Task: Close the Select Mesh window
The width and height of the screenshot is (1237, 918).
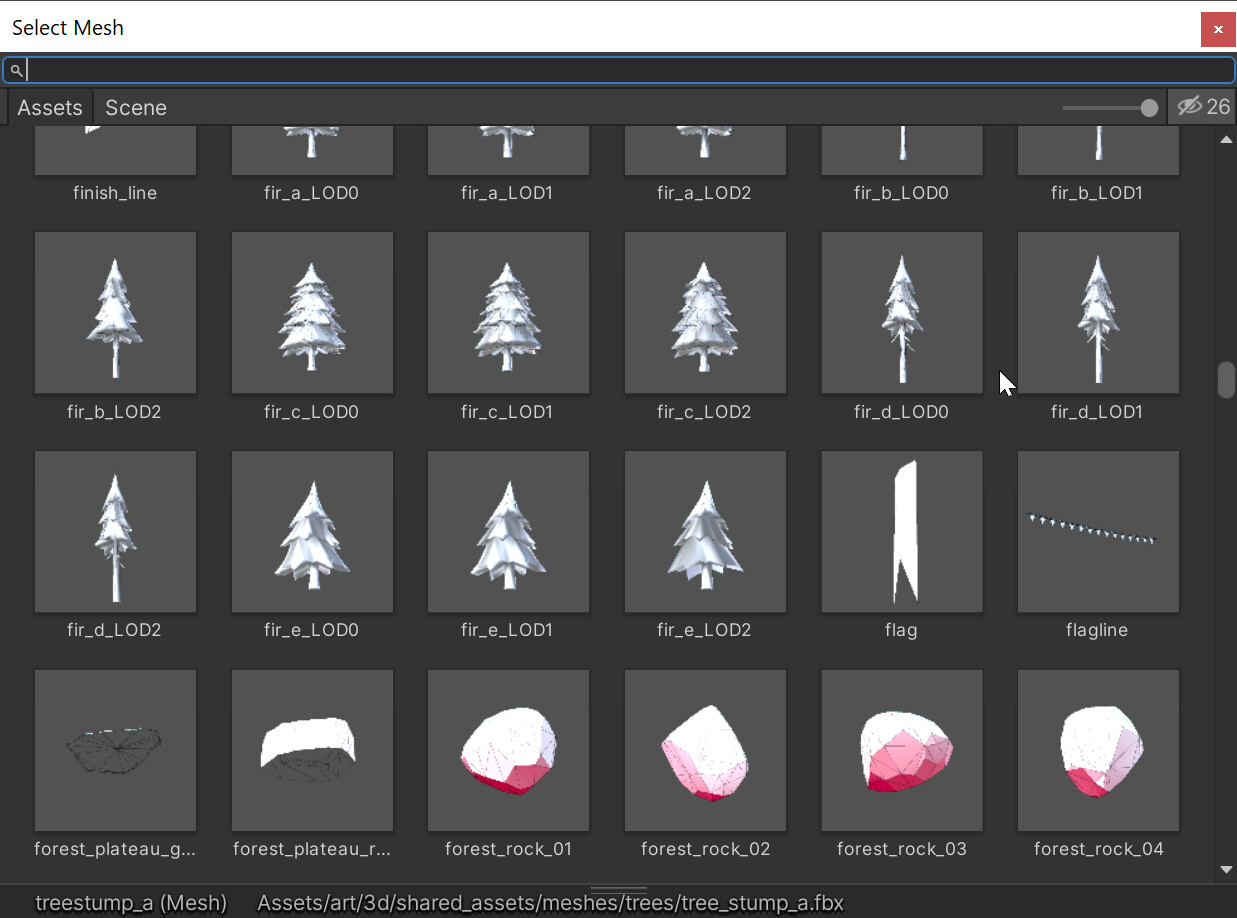Action: 1218,29
